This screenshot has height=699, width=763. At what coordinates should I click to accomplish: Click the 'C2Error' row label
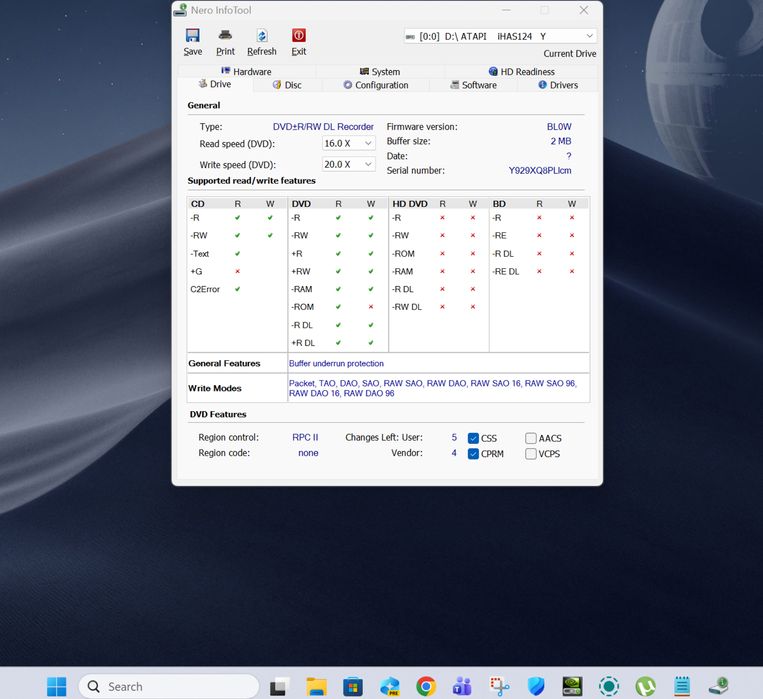click(205, 289)
